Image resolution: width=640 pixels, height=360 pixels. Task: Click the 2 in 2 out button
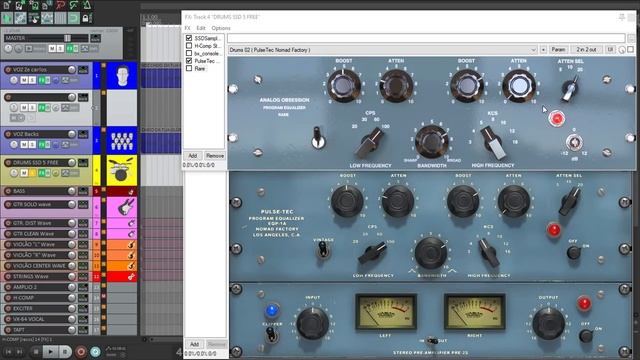tap(587, 50)
